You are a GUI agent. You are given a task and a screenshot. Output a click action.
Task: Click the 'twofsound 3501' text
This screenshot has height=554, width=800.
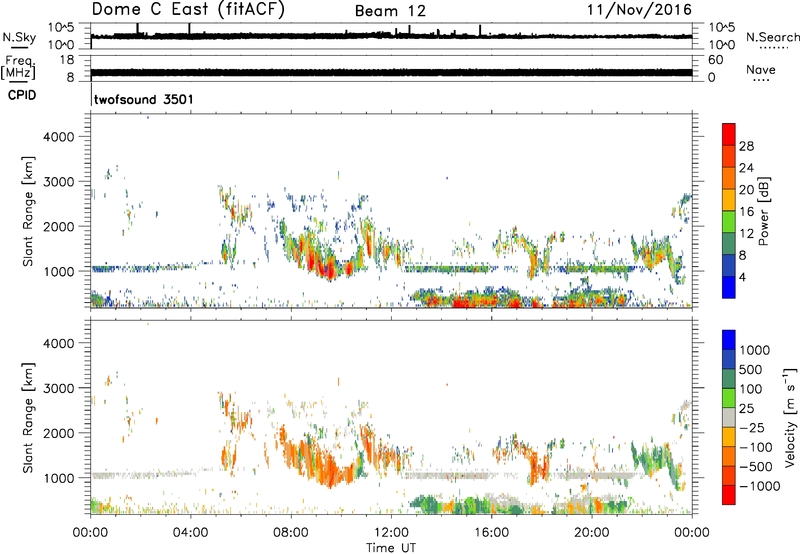click(x=144, y=99)
